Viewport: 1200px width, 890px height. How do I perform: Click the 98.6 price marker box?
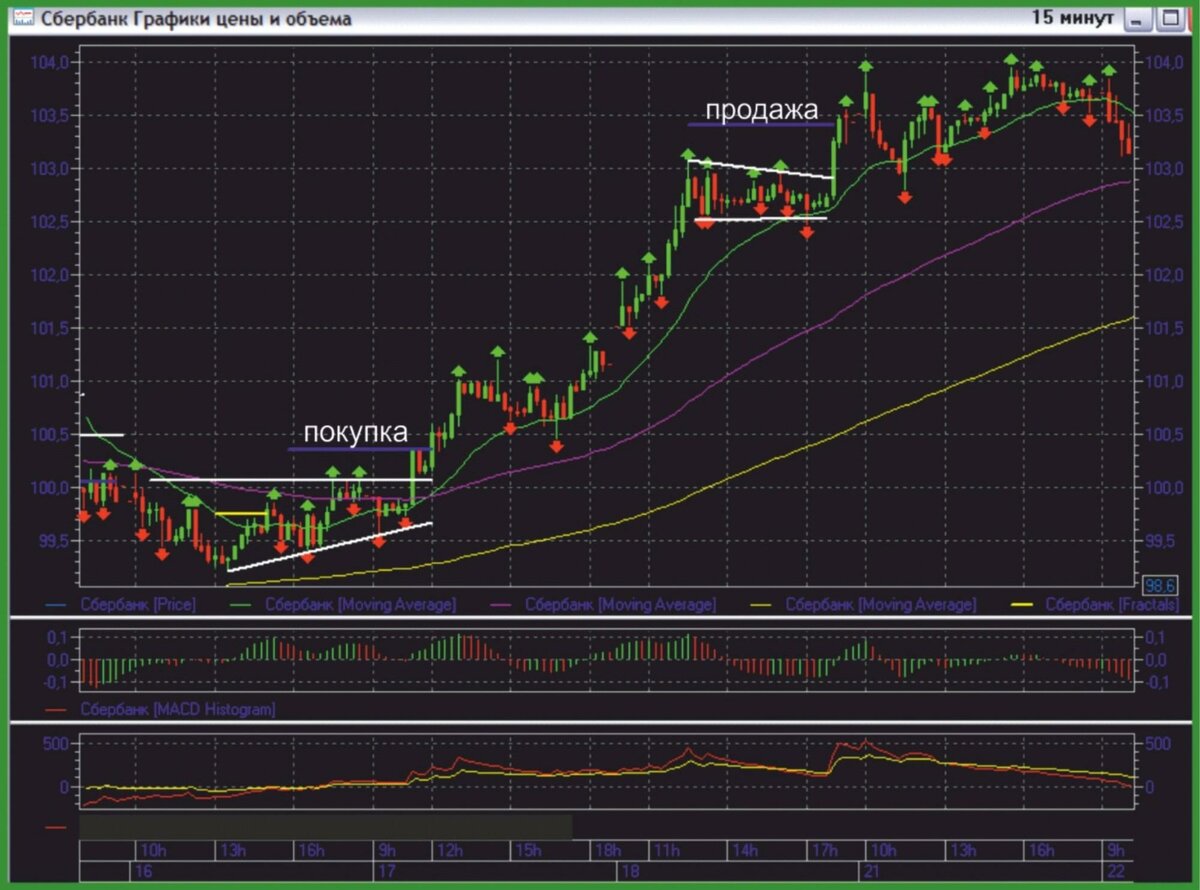(x=1159, y=585)
